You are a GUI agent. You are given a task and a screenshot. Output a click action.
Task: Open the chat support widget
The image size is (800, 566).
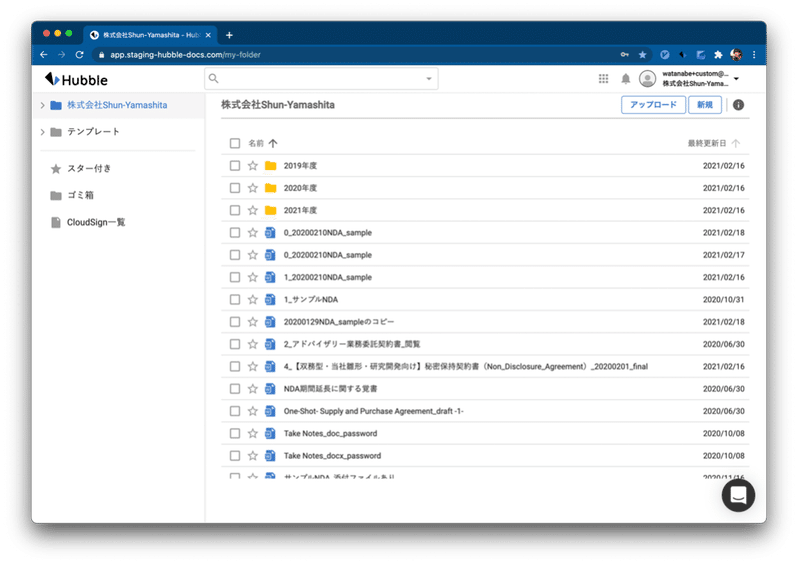[x=738, y=495]
